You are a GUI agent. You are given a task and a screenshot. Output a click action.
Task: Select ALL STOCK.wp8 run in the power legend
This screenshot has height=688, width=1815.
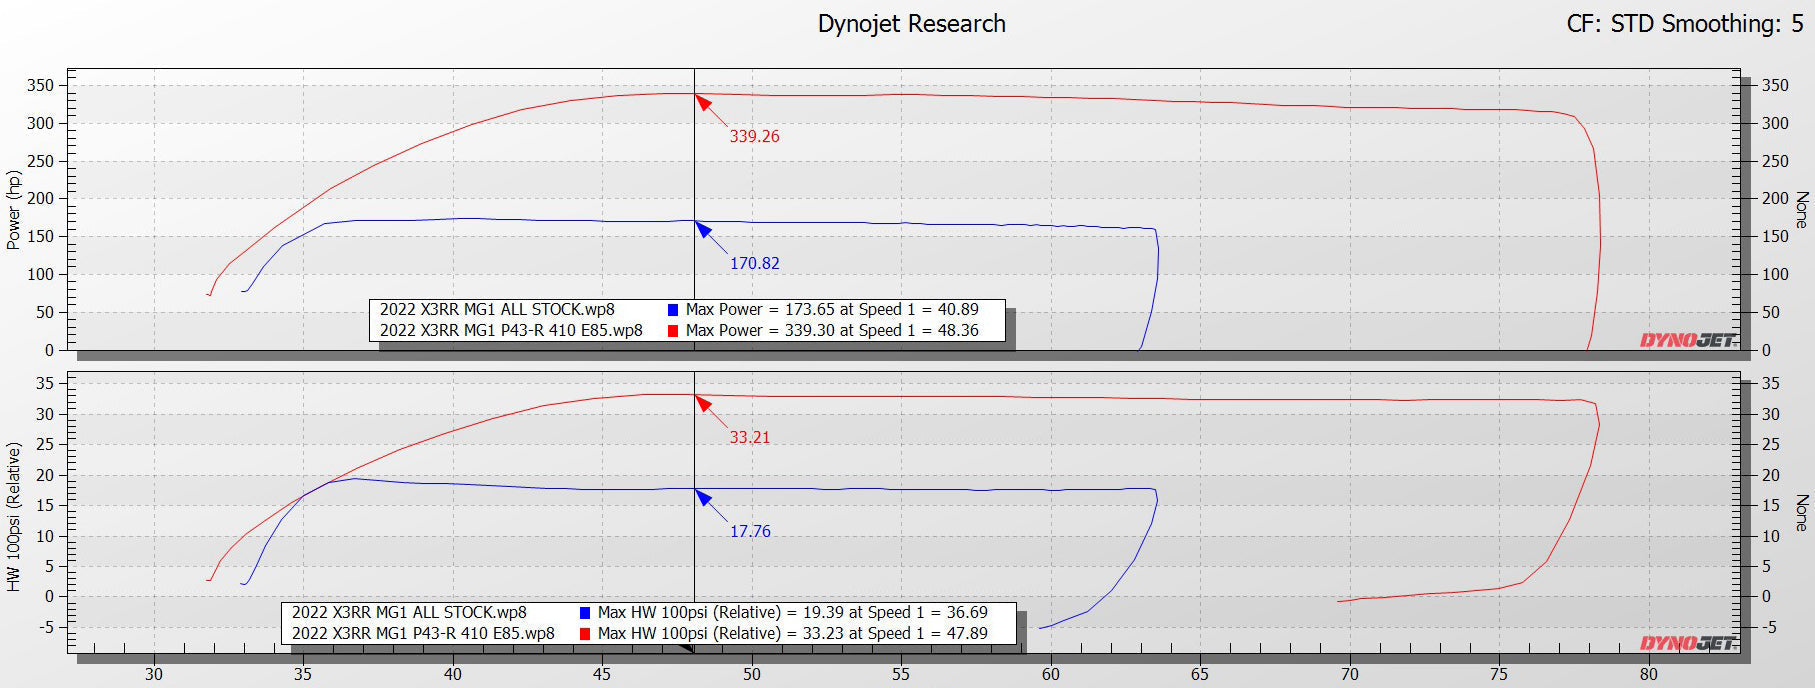tap(497, 310)
